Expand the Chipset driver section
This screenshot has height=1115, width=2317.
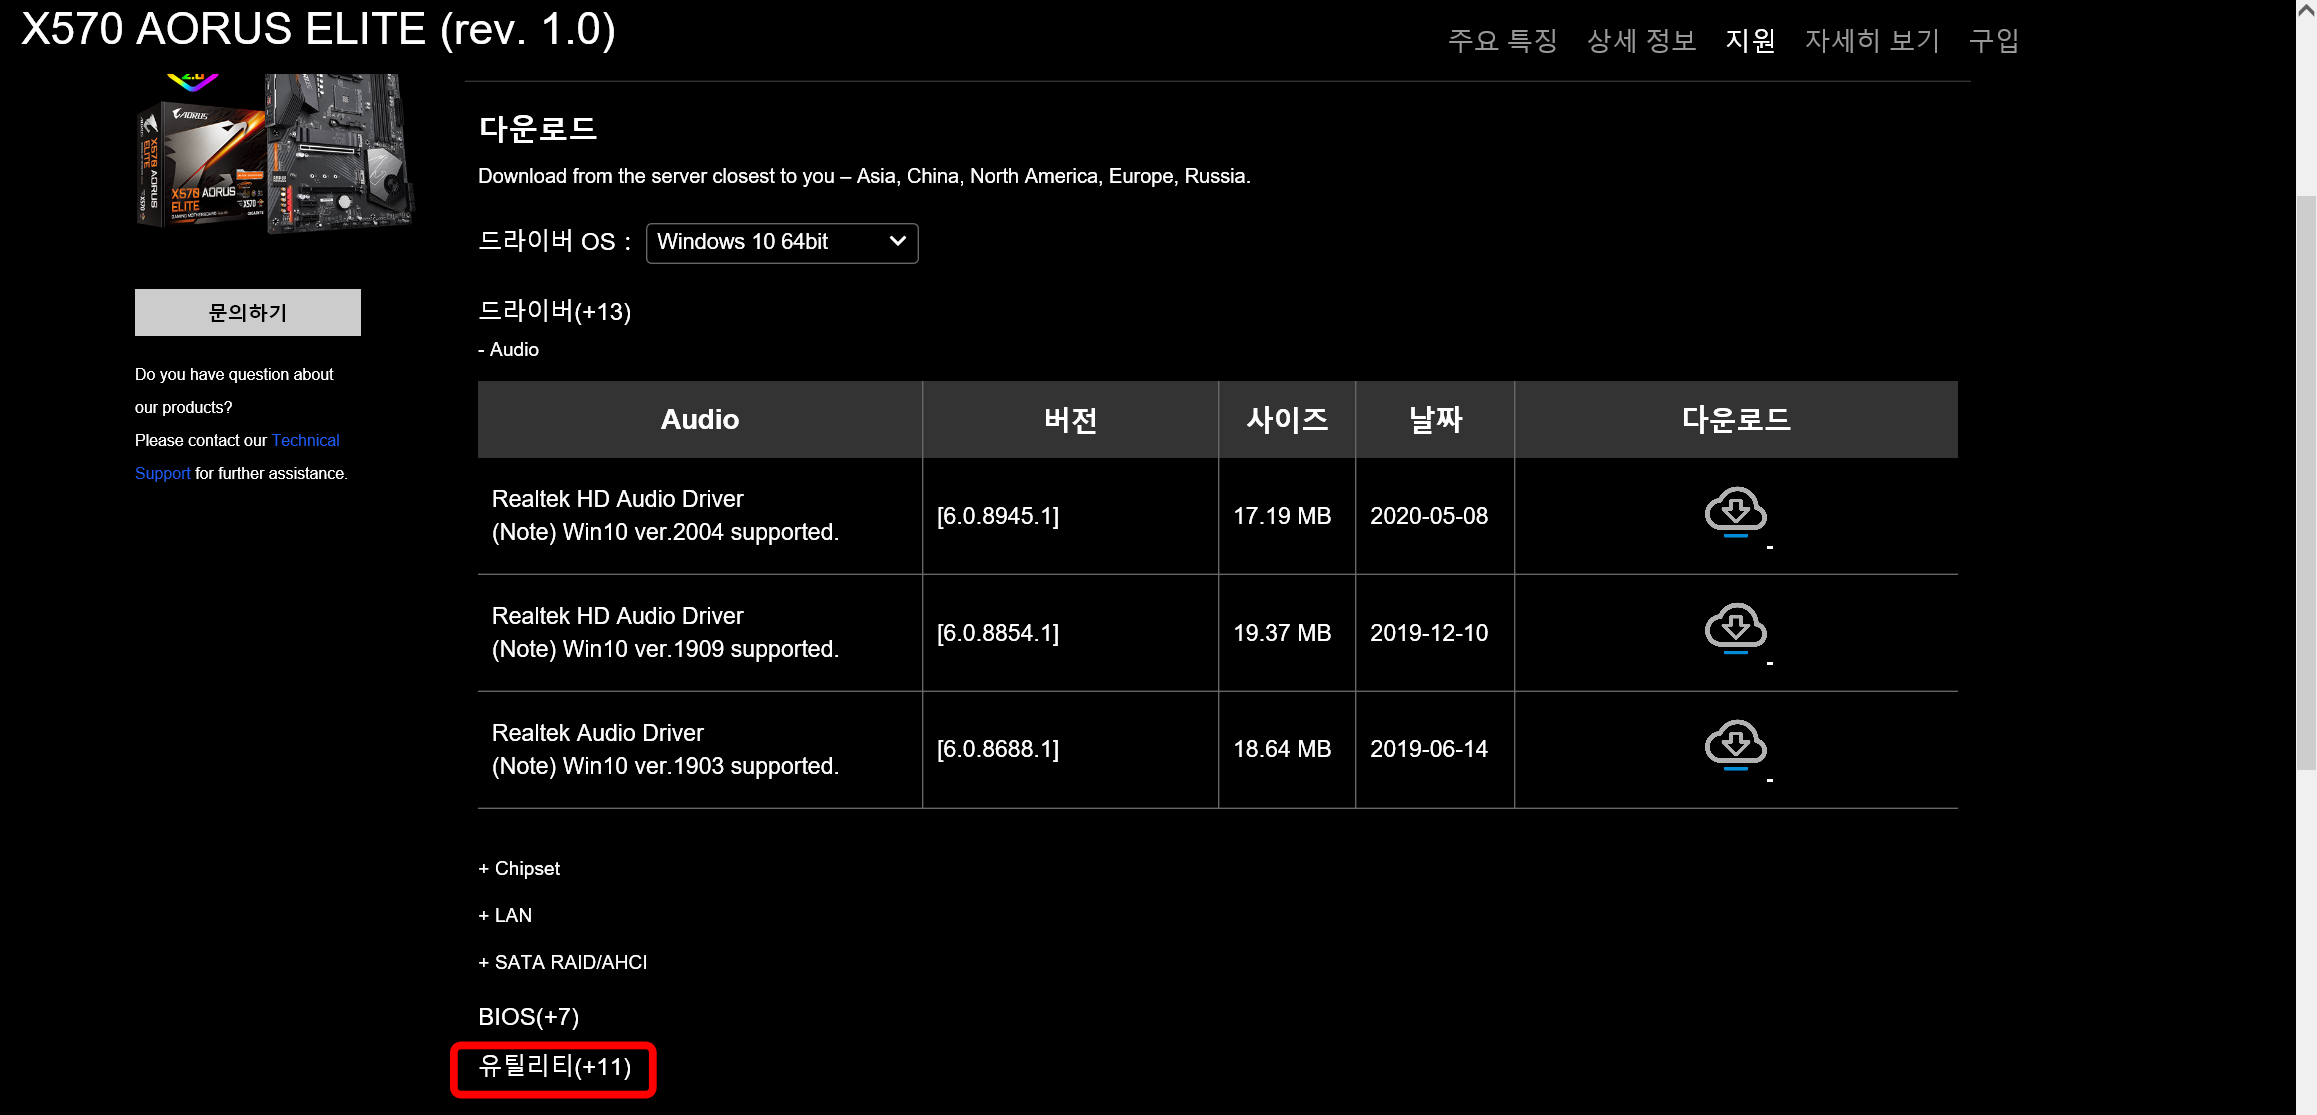pos(519,868)
